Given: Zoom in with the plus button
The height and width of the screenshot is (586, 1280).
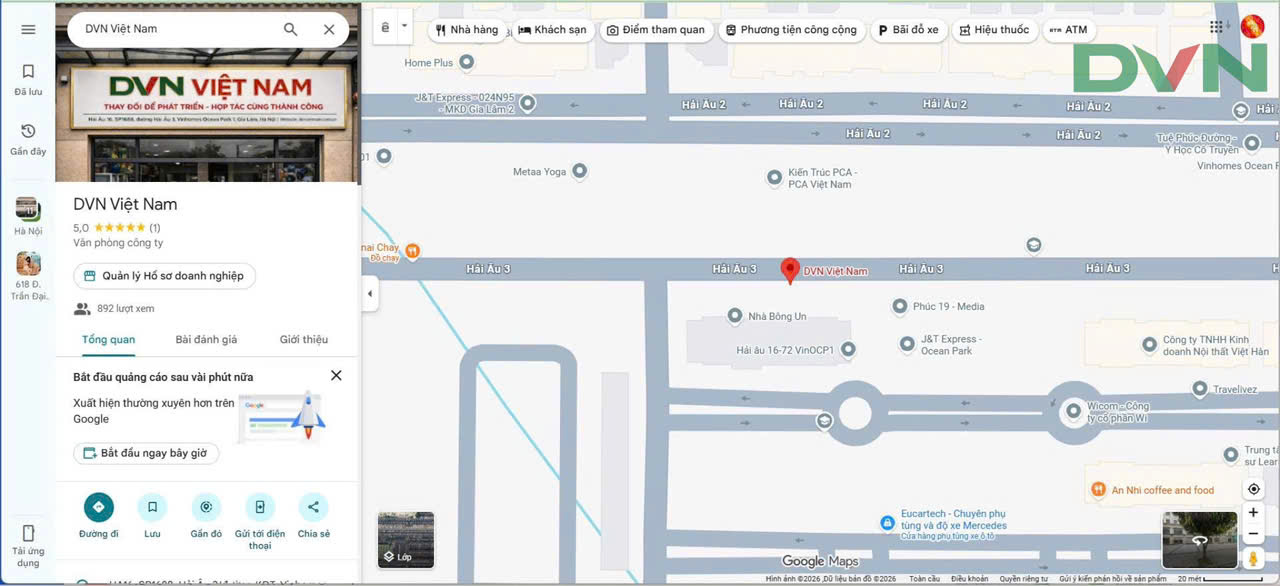Looking at the screenshot, I should [x=1253, y=513].
